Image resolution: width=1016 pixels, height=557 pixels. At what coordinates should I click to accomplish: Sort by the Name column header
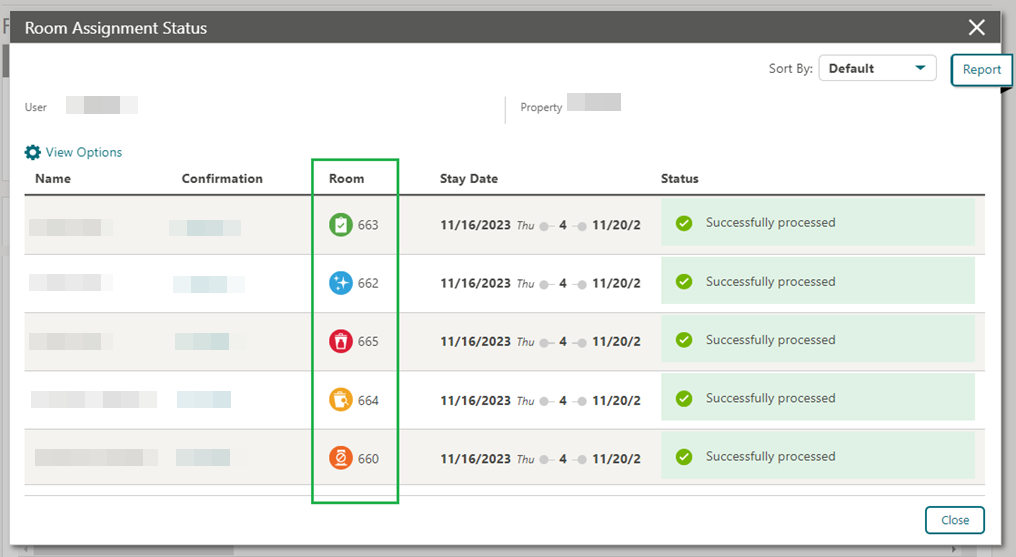53,179
